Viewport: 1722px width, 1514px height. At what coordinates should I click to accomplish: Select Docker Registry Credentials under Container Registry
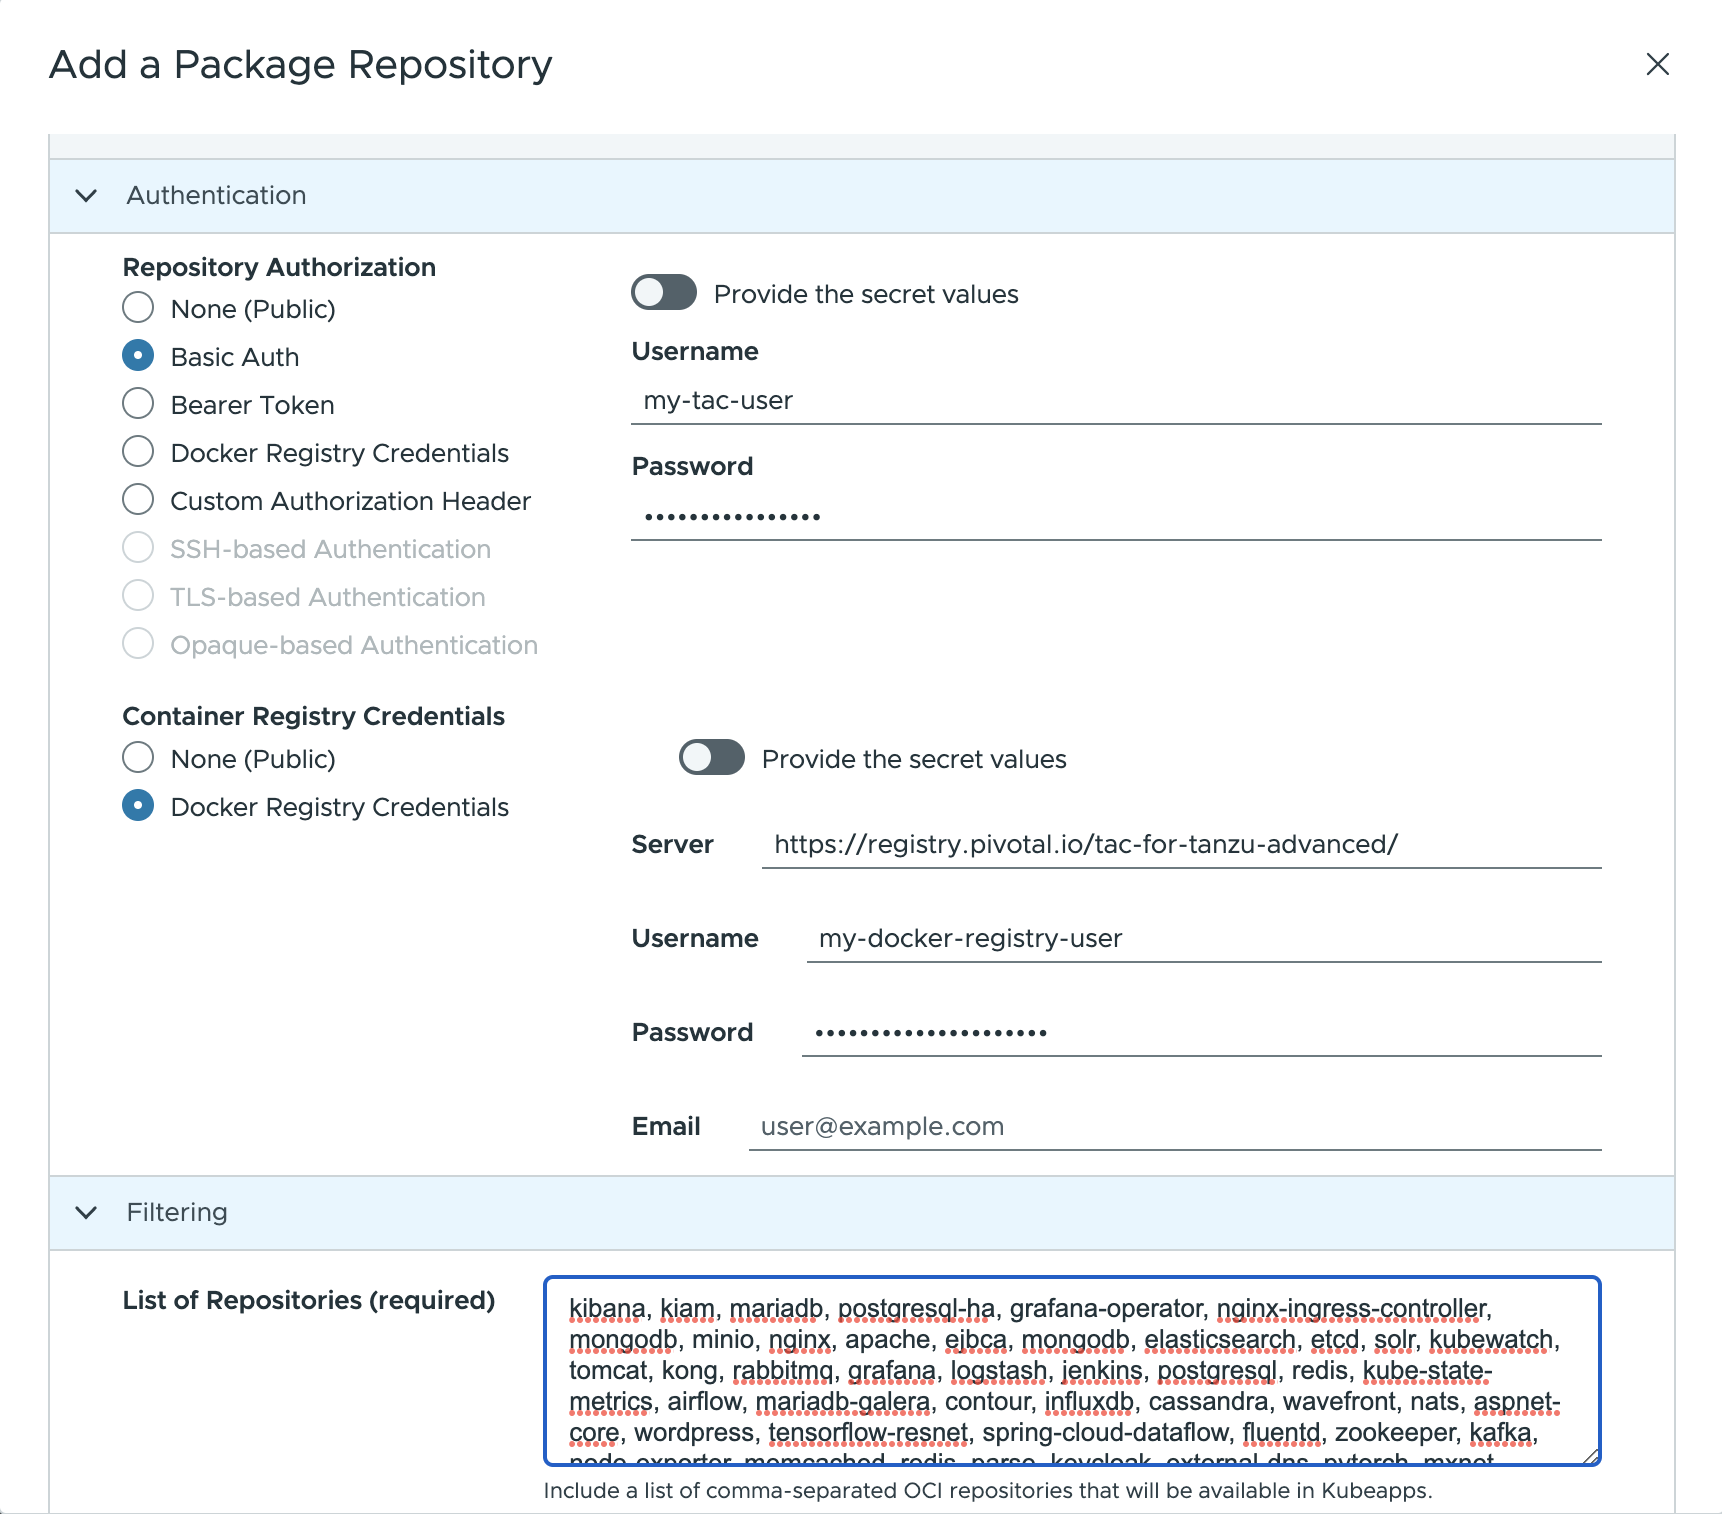(x=138, y=806)
